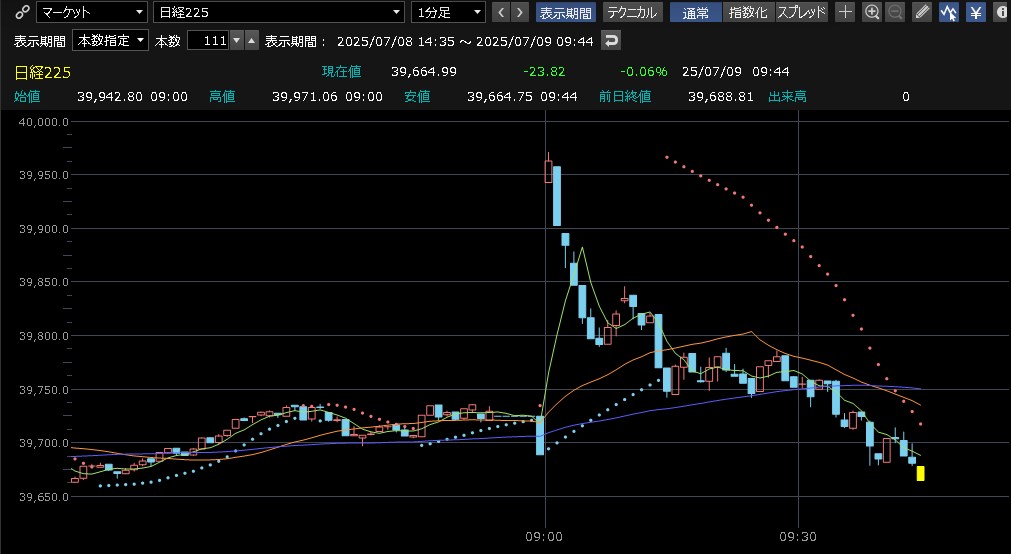1011x554 pixels.
Task: Click current value 39,664.99
Action: tap(424, 72)
